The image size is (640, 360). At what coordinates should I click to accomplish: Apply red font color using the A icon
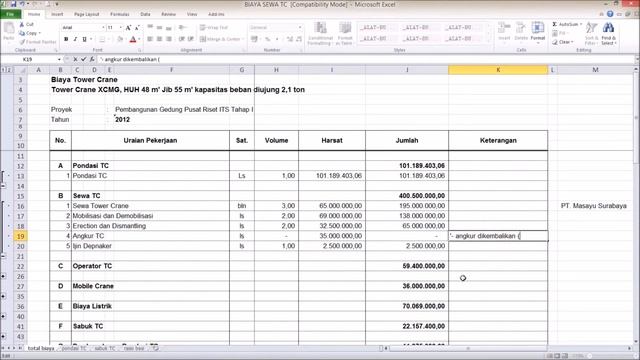133,39
